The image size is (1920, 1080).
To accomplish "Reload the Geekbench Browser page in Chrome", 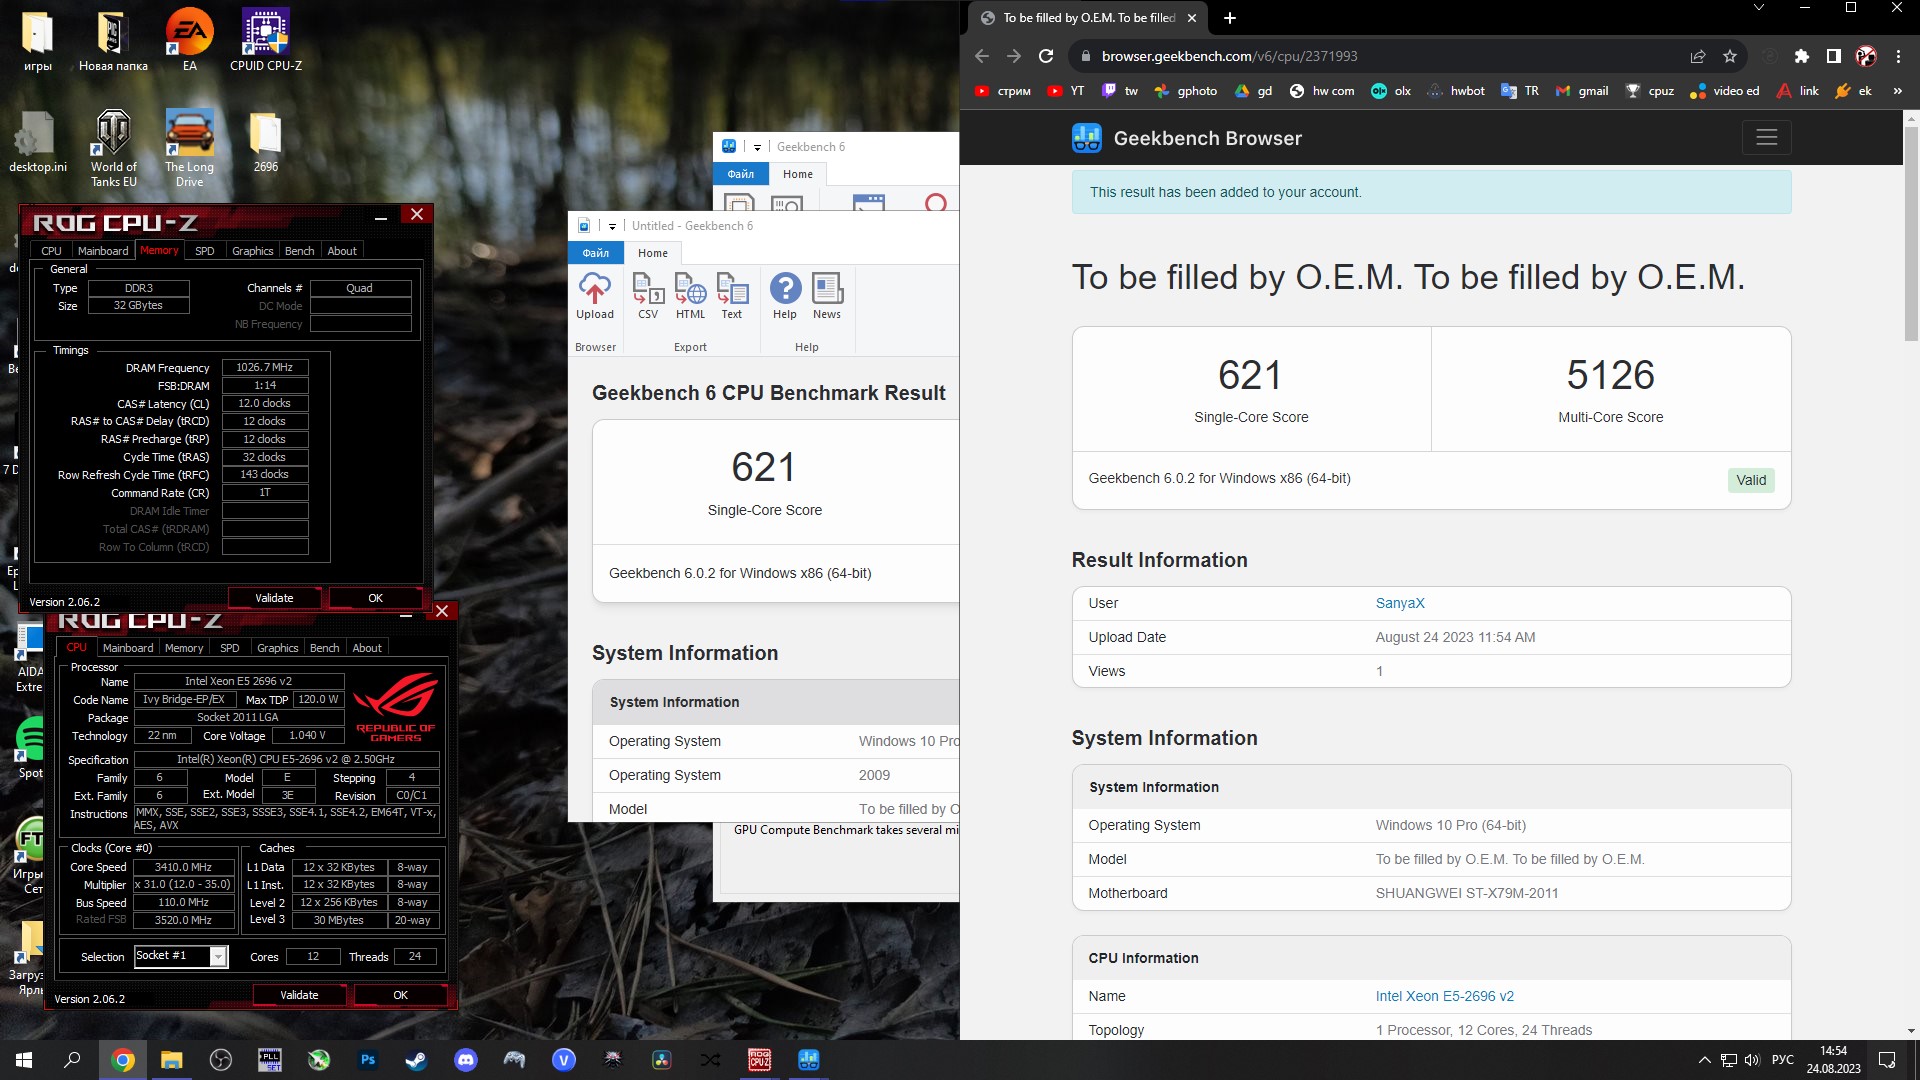I will tap(1046, 56).
